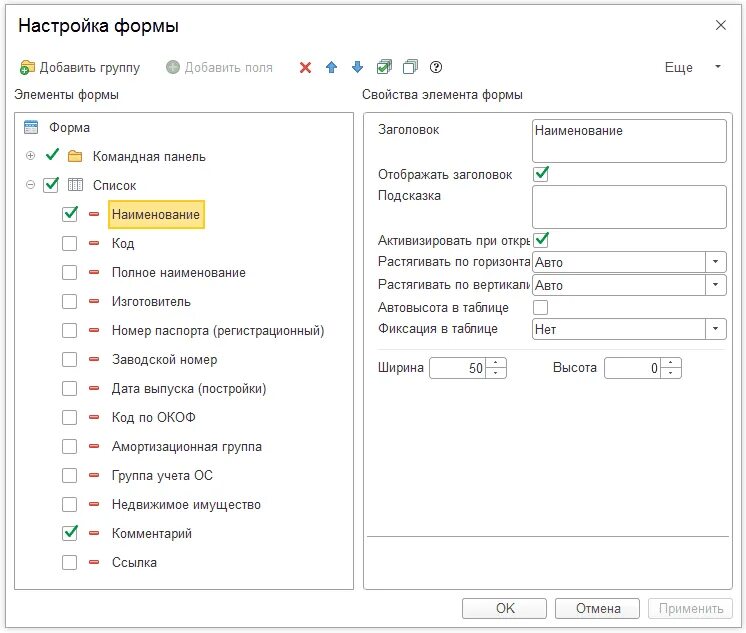Open Растягивать по горизонтали dropdown
The height and width of the screenshot is (633, 746).
pyautogui.click(x=716, y=262)
